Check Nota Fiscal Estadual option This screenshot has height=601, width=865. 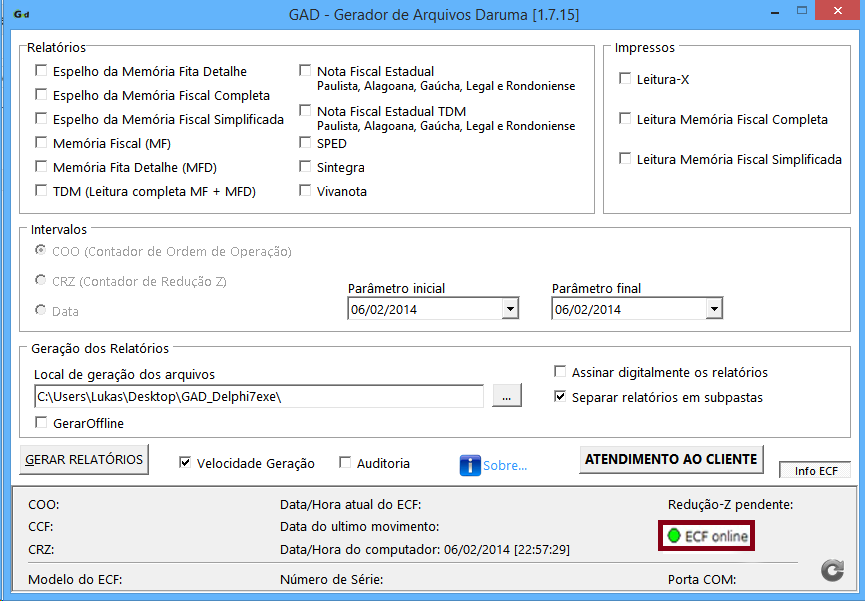pos(305,71)
